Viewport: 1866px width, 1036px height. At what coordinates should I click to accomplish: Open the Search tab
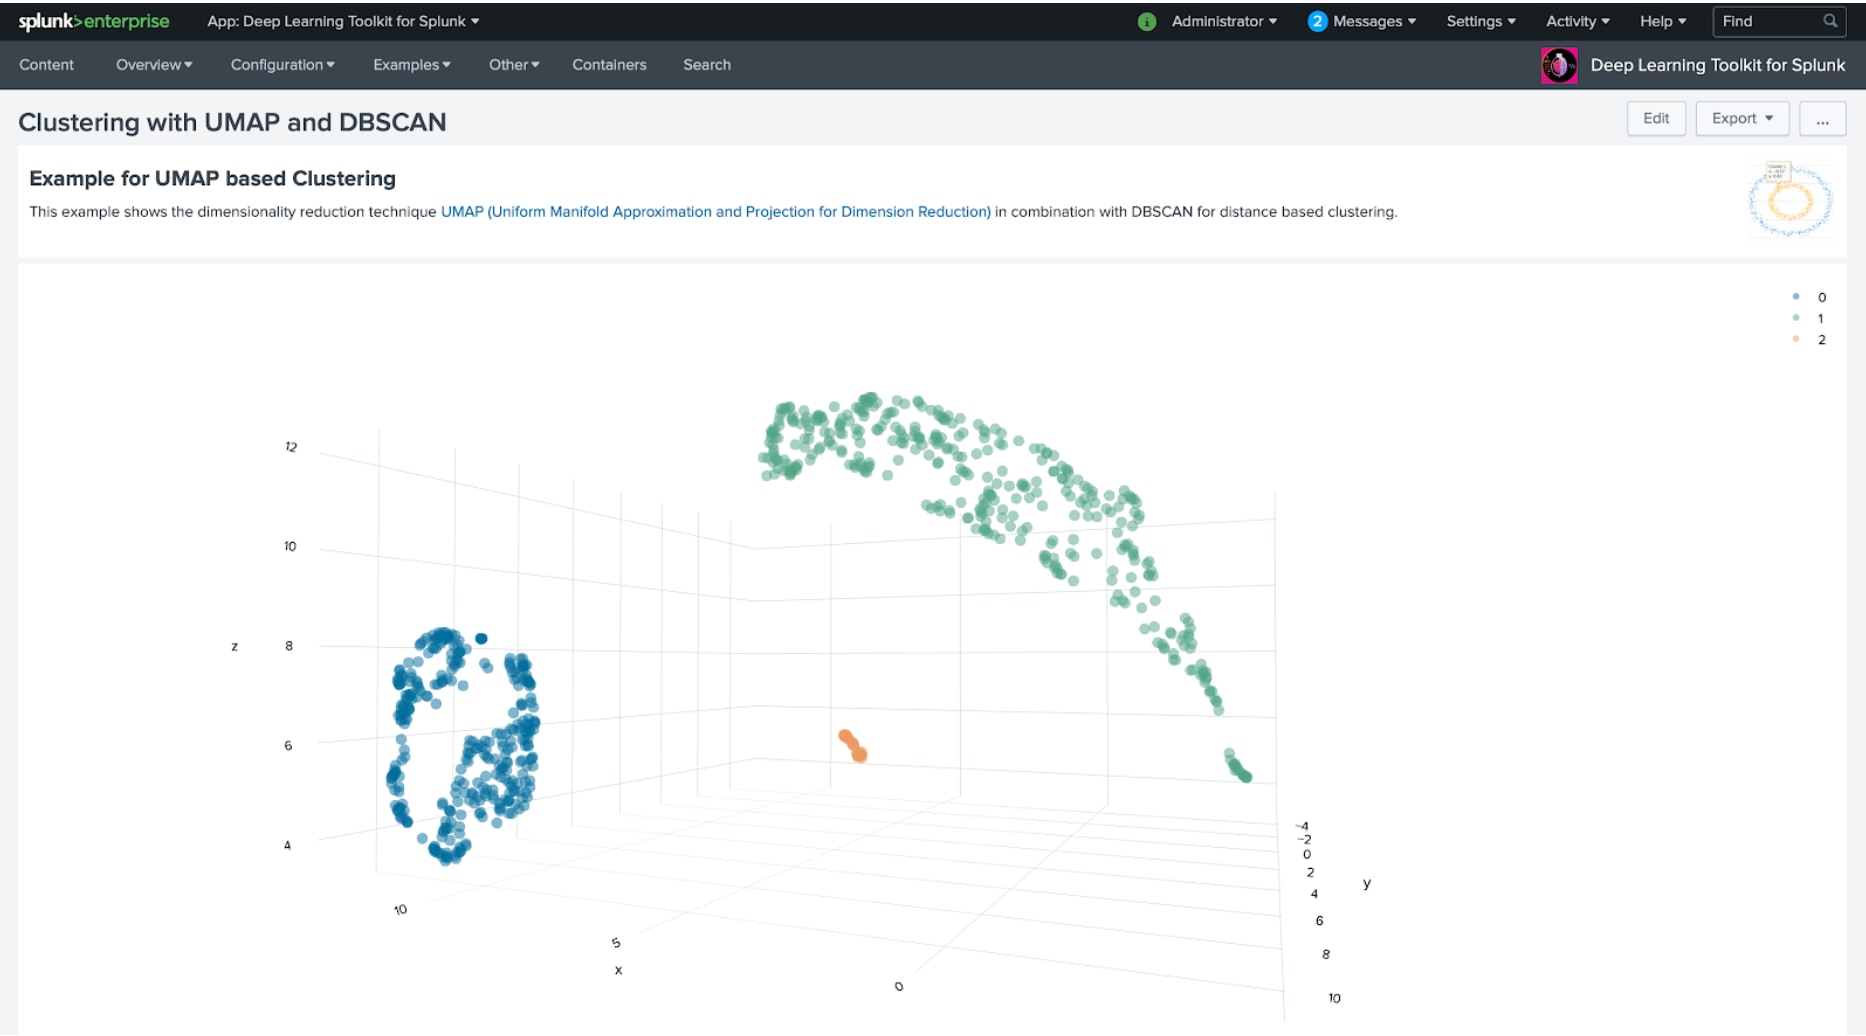click(x=707, y=65)
